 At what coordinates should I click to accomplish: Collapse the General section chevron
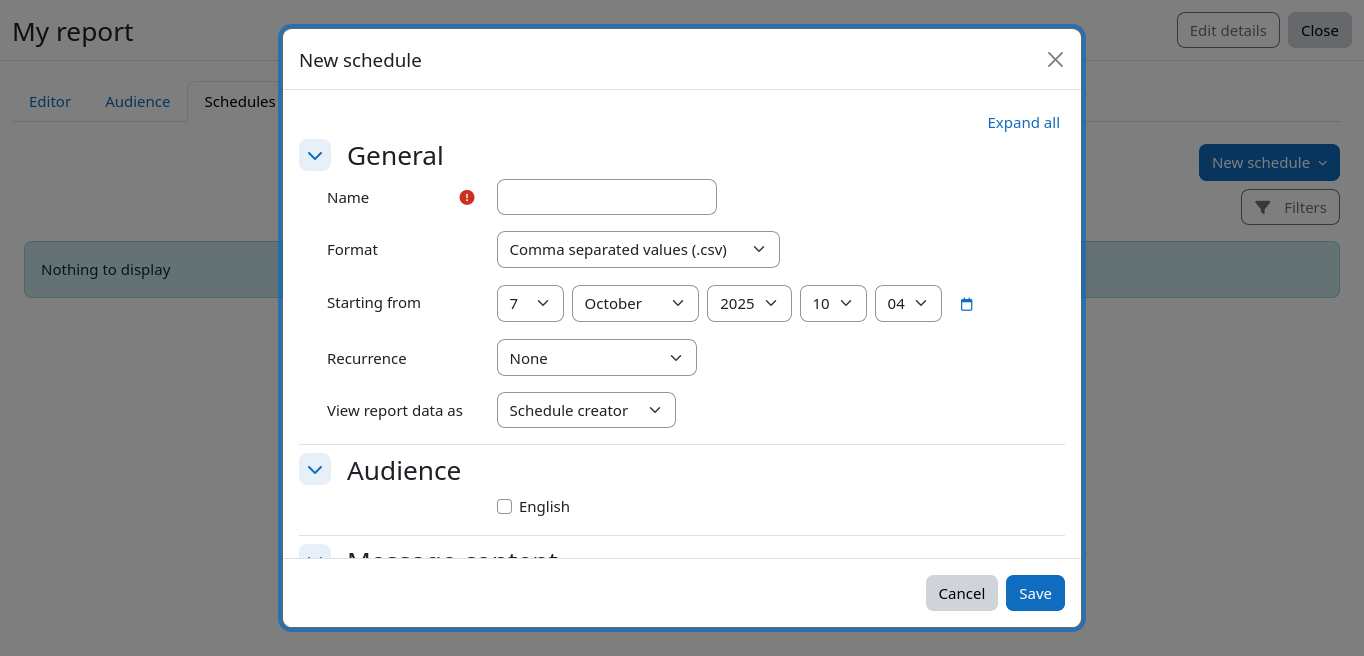pyautogui.click(x=315, y=155)
